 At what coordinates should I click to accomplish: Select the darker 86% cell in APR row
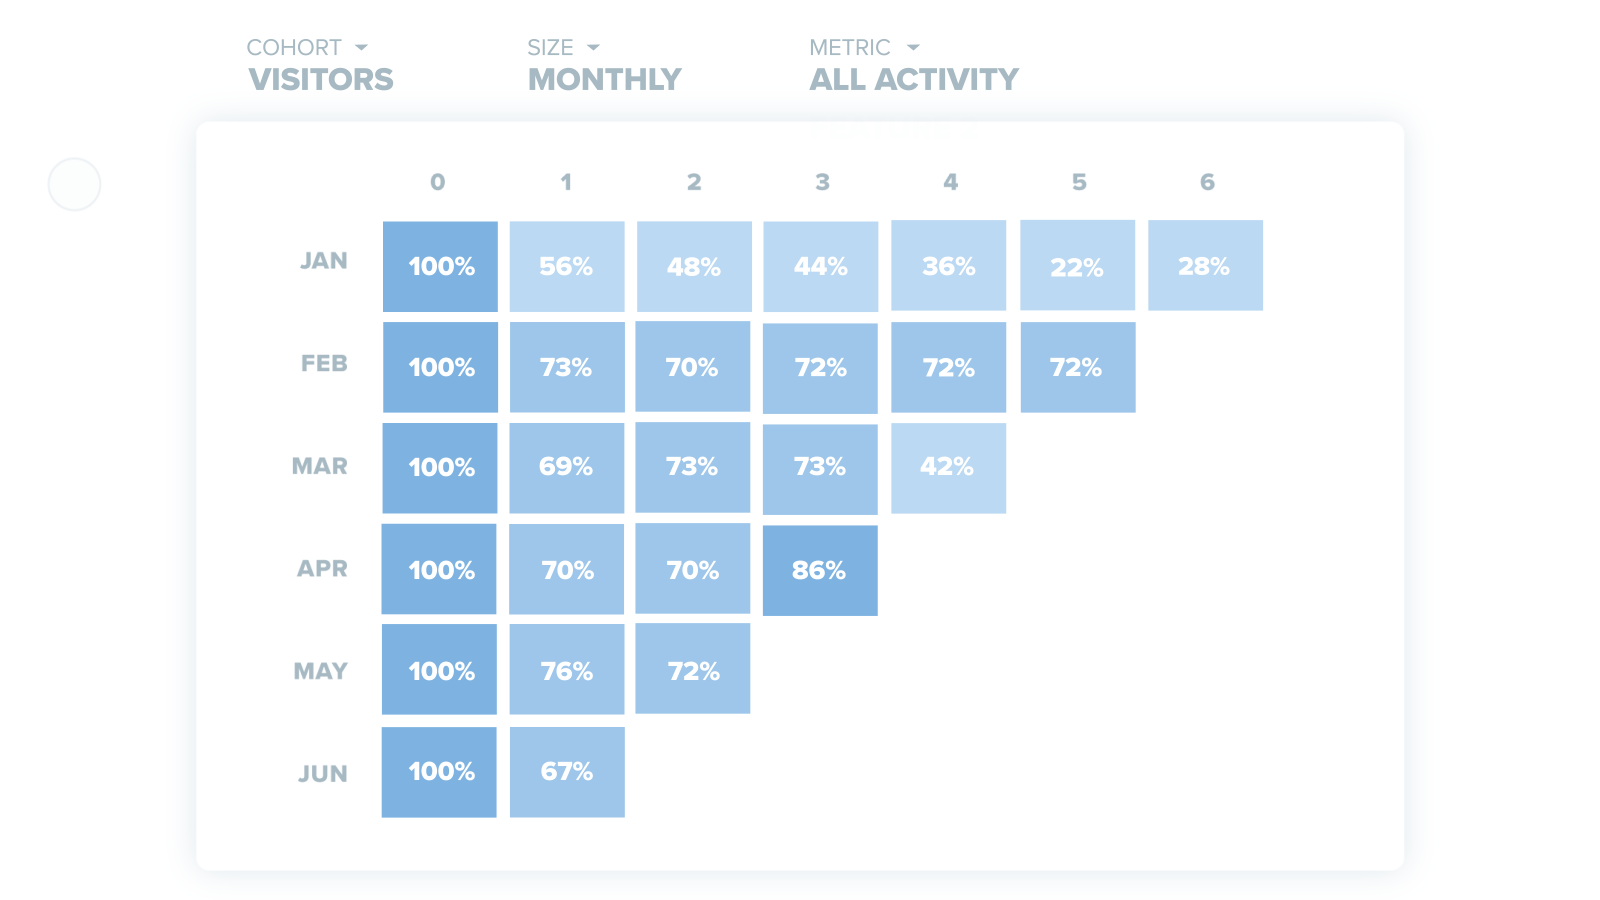tap(820, 570)
